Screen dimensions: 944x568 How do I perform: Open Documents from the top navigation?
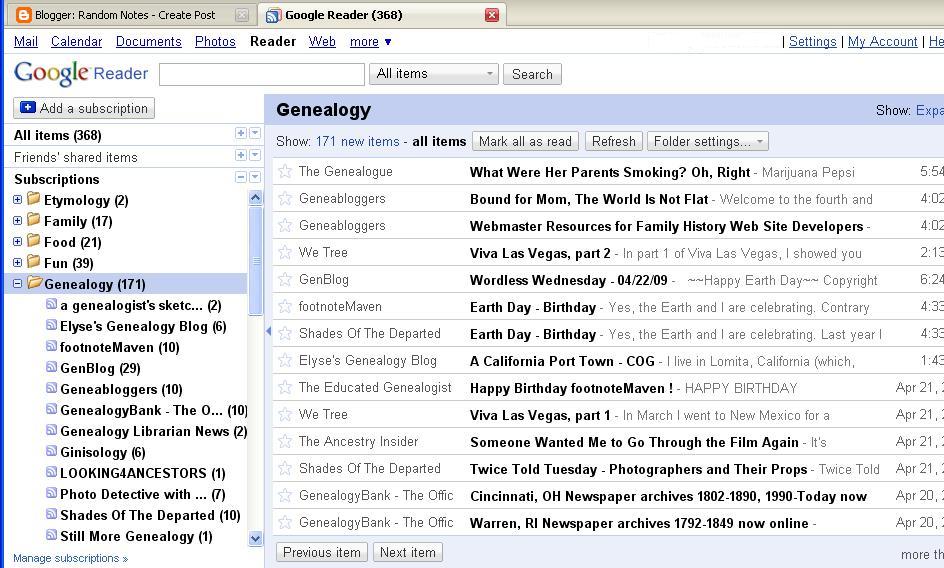tap(149, 42)
